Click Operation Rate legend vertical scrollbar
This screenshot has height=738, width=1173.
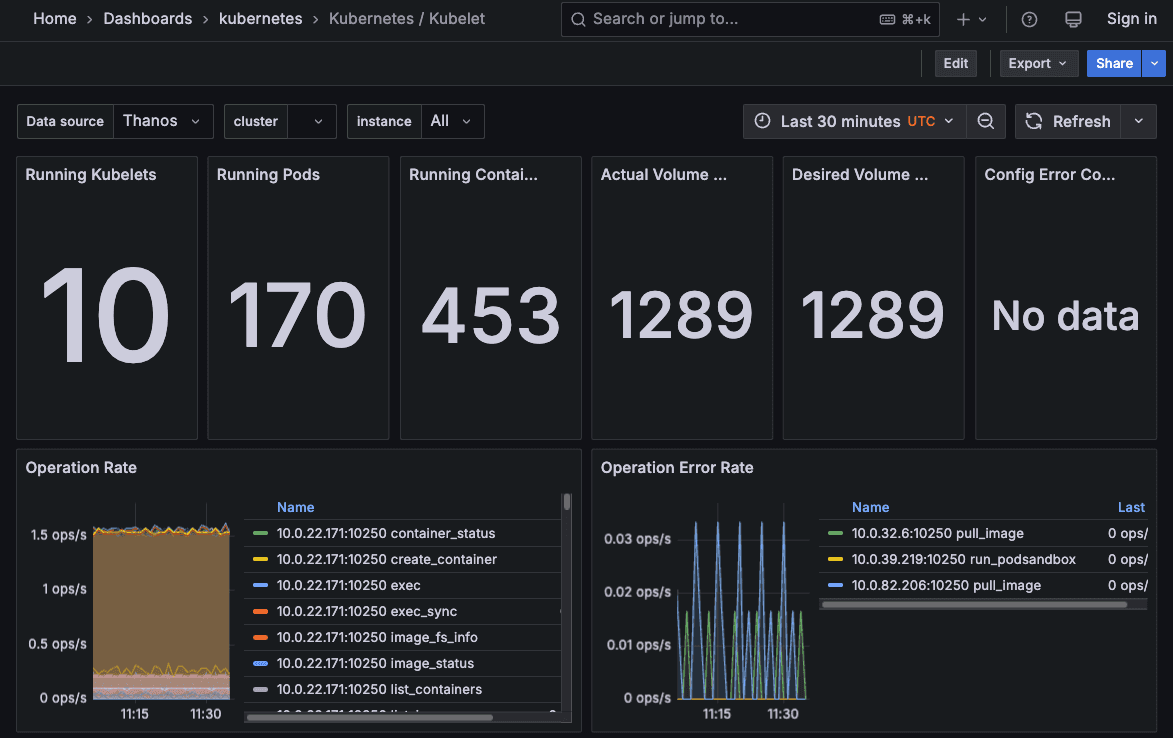click(x=567, y=502)
